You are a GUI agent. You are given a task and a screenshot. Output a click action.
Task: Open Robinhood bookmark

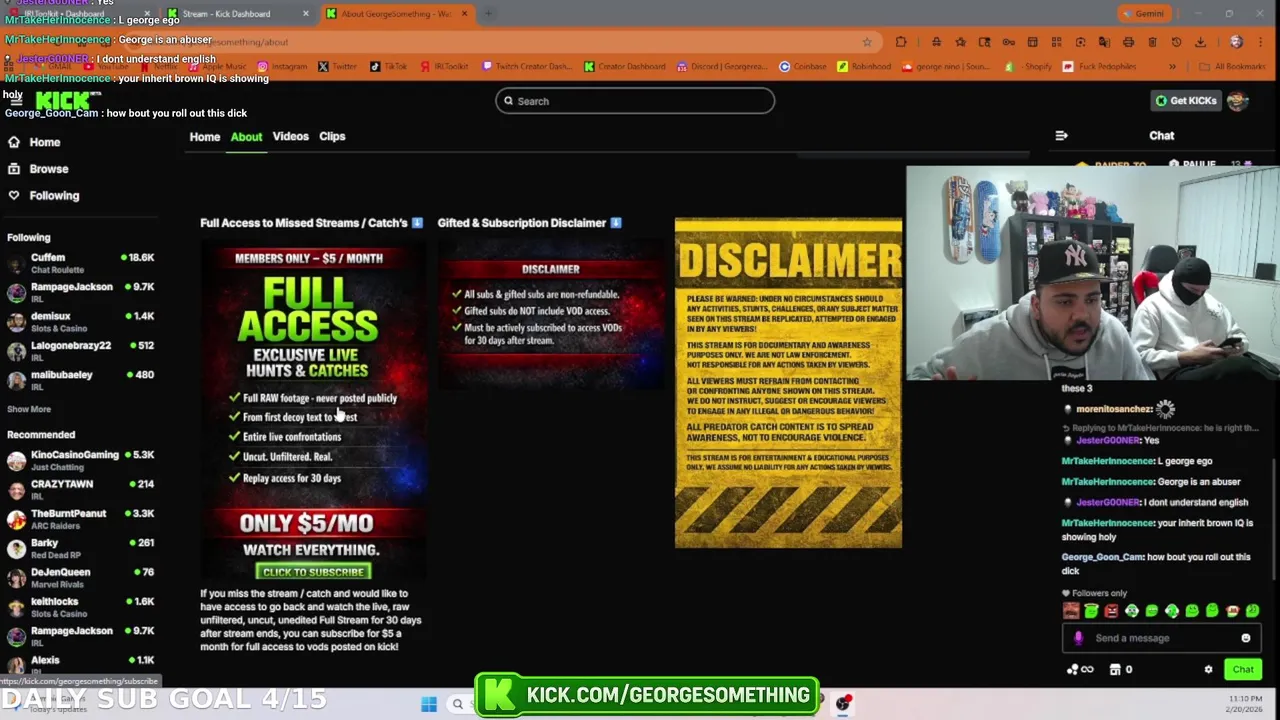click(864, 67)
